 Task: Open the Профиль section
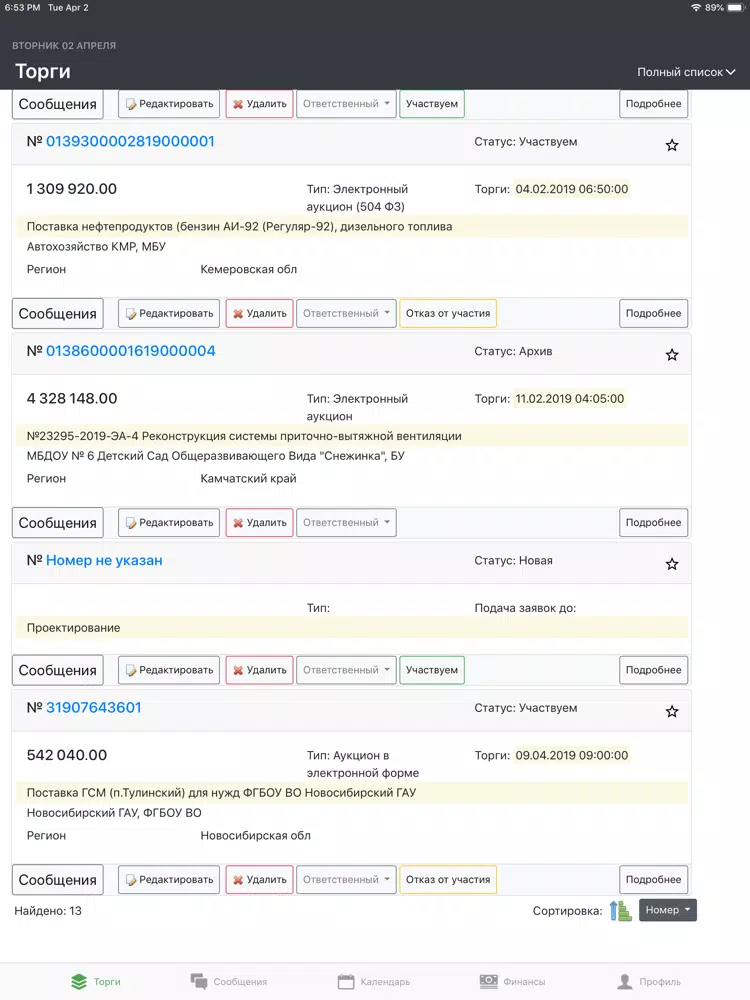[649, 982]
